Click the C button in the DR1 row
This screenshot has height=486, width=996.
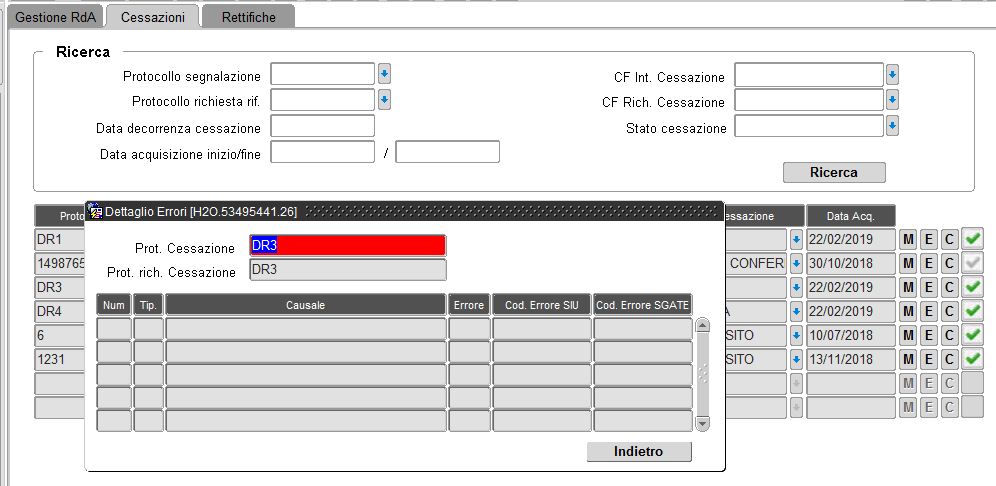(x=949, y=240)
